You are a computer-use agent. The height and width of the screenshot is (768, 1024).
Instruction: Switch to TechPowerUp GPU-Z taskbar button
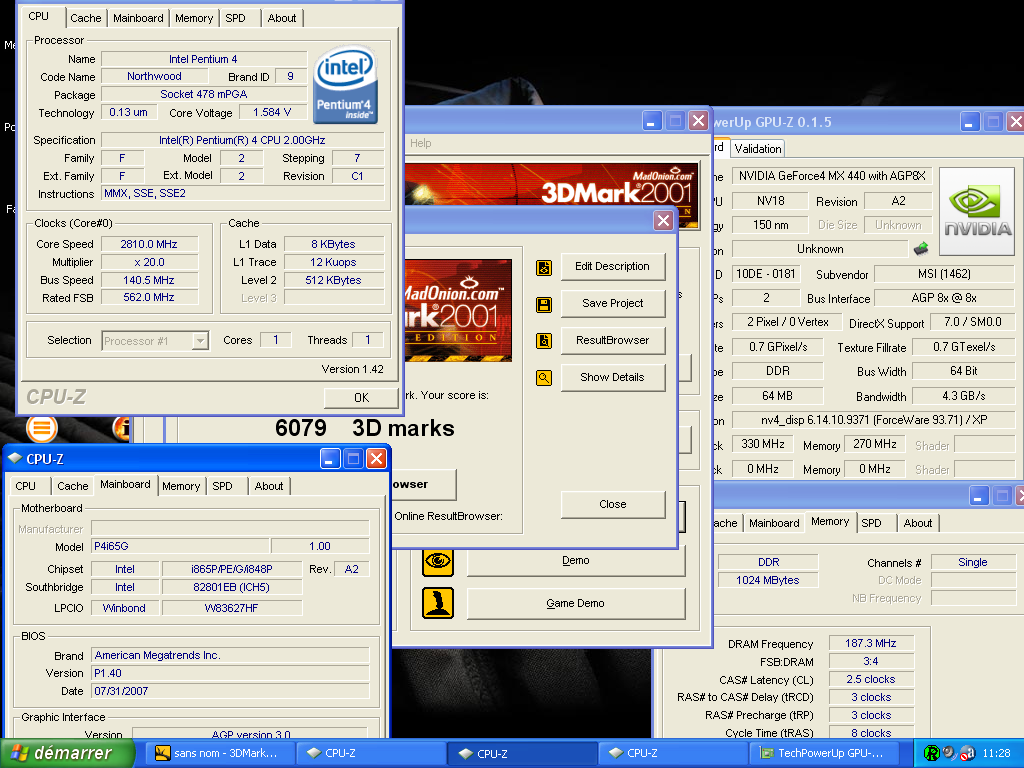click(x=823, y=753)
